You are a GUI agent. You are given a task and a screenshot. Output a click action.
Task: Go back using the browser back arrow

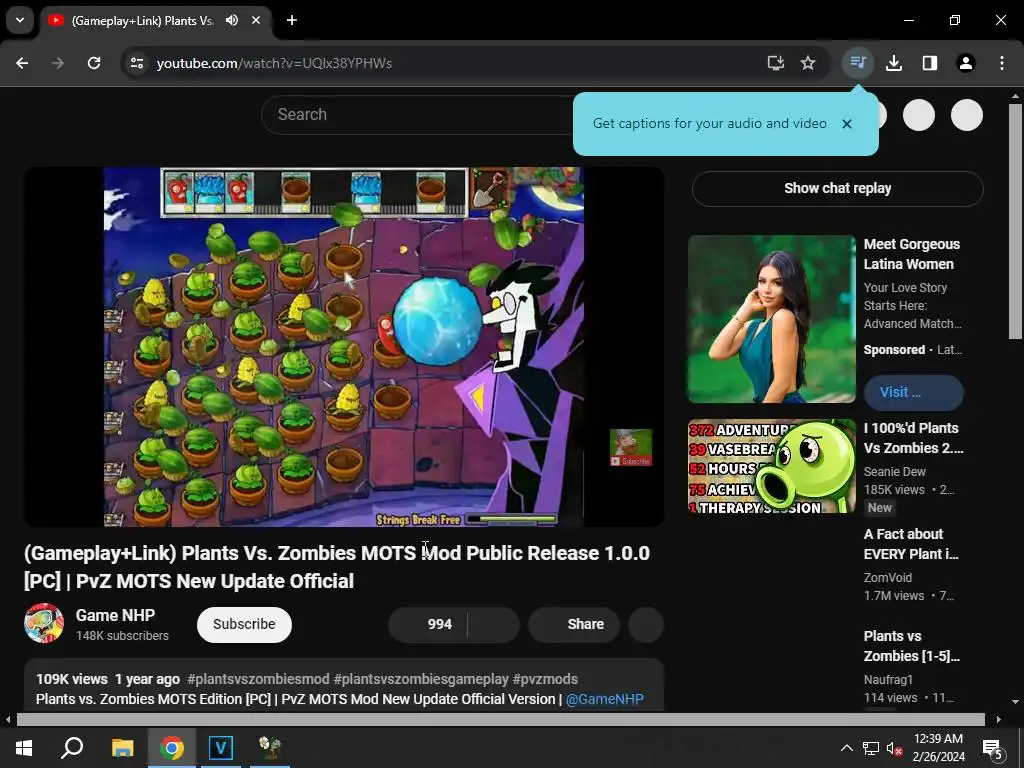click(22, 63)
